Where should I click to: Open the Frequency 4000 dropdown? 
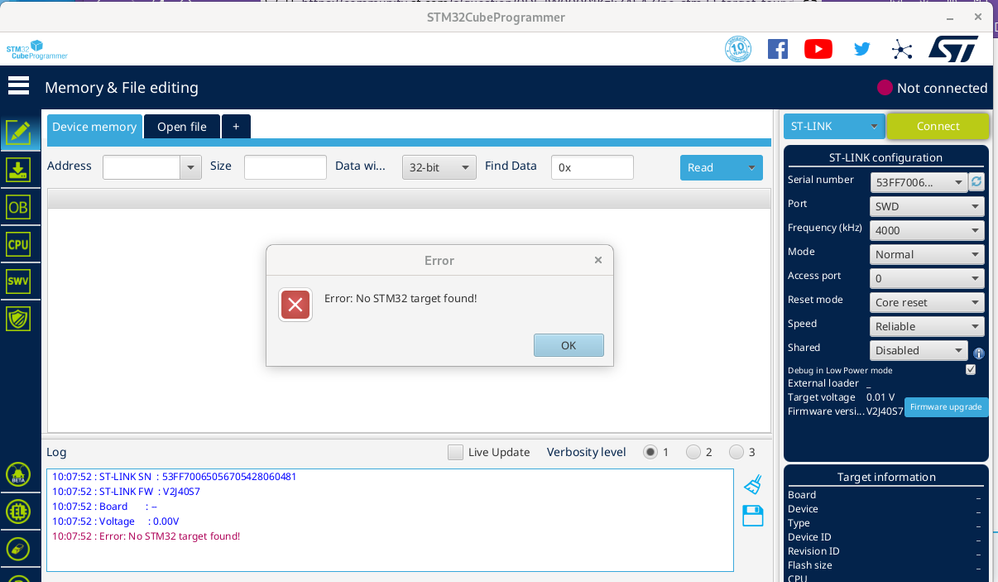(927, 231)
